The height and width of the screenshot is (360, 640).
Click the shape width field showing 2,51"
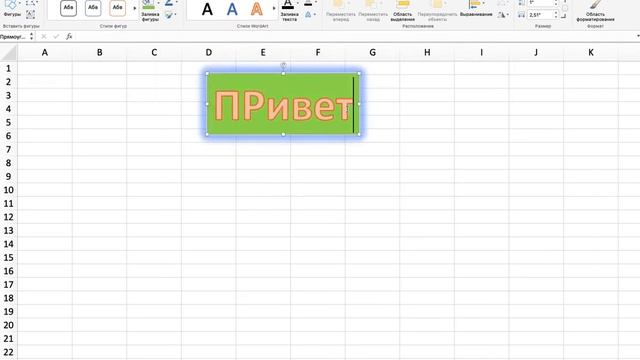[540, 15]
